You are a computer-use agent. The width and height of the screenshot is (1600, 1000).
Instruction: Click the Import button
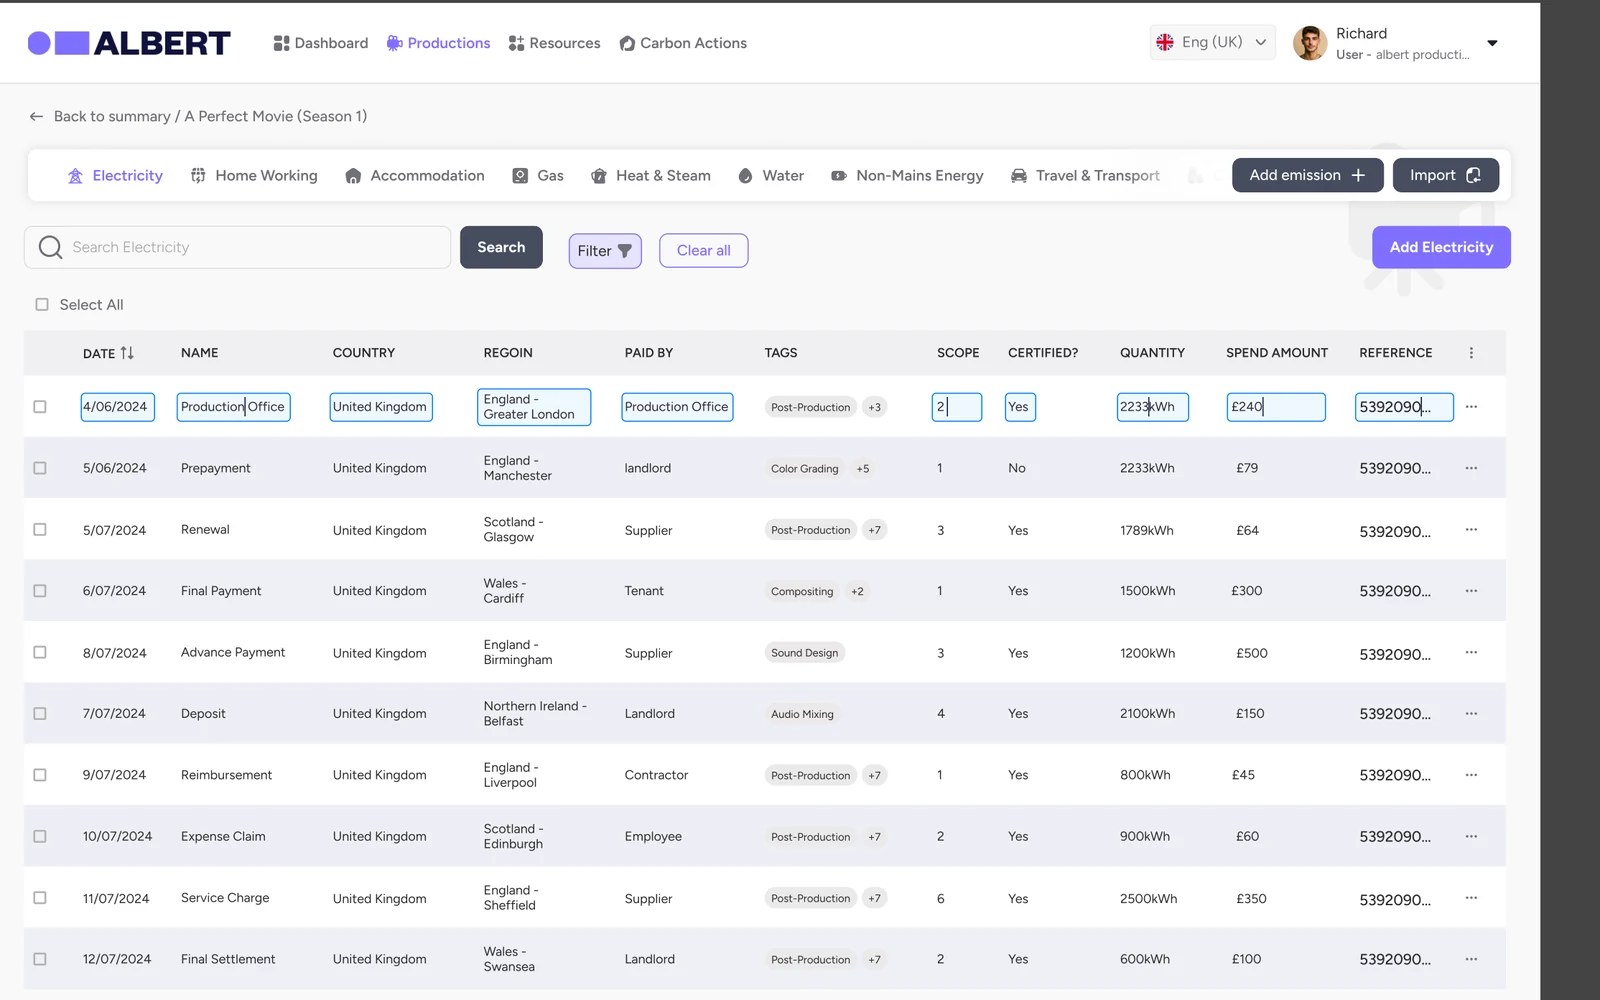[x=1445, y=175]
